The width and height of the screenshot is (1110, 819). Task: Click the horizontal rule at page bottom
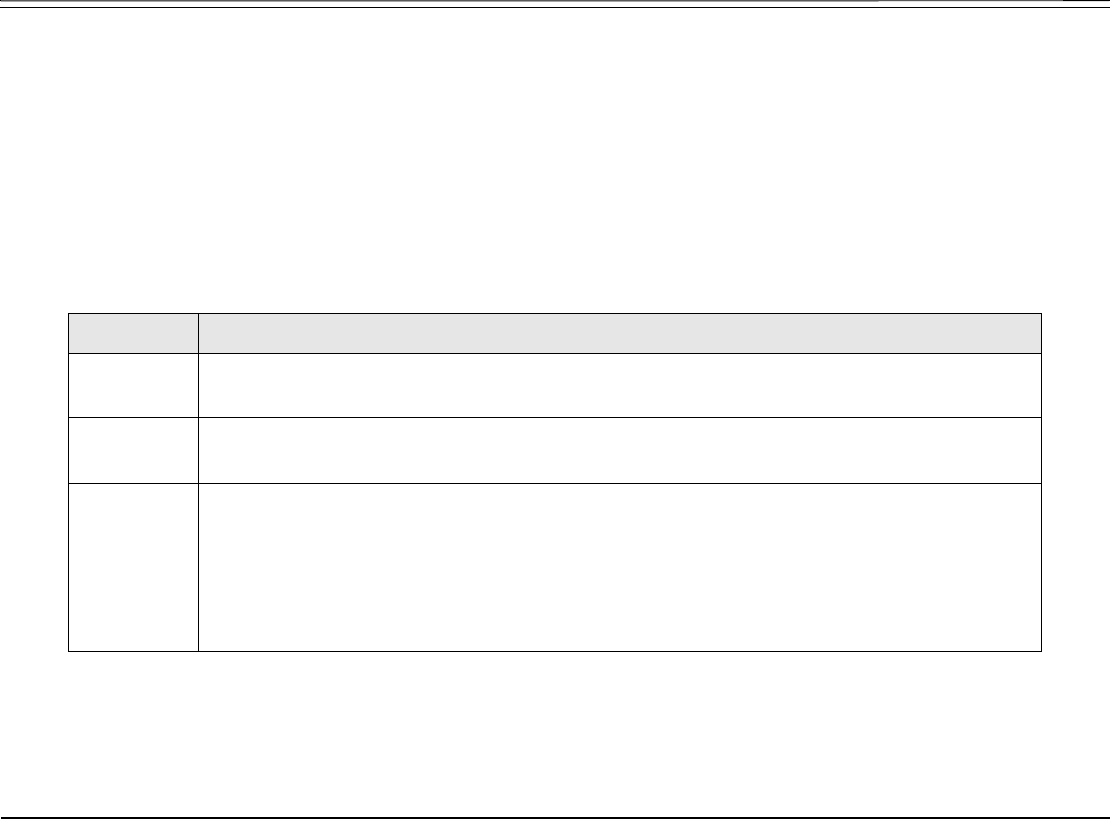click(555, 817)
